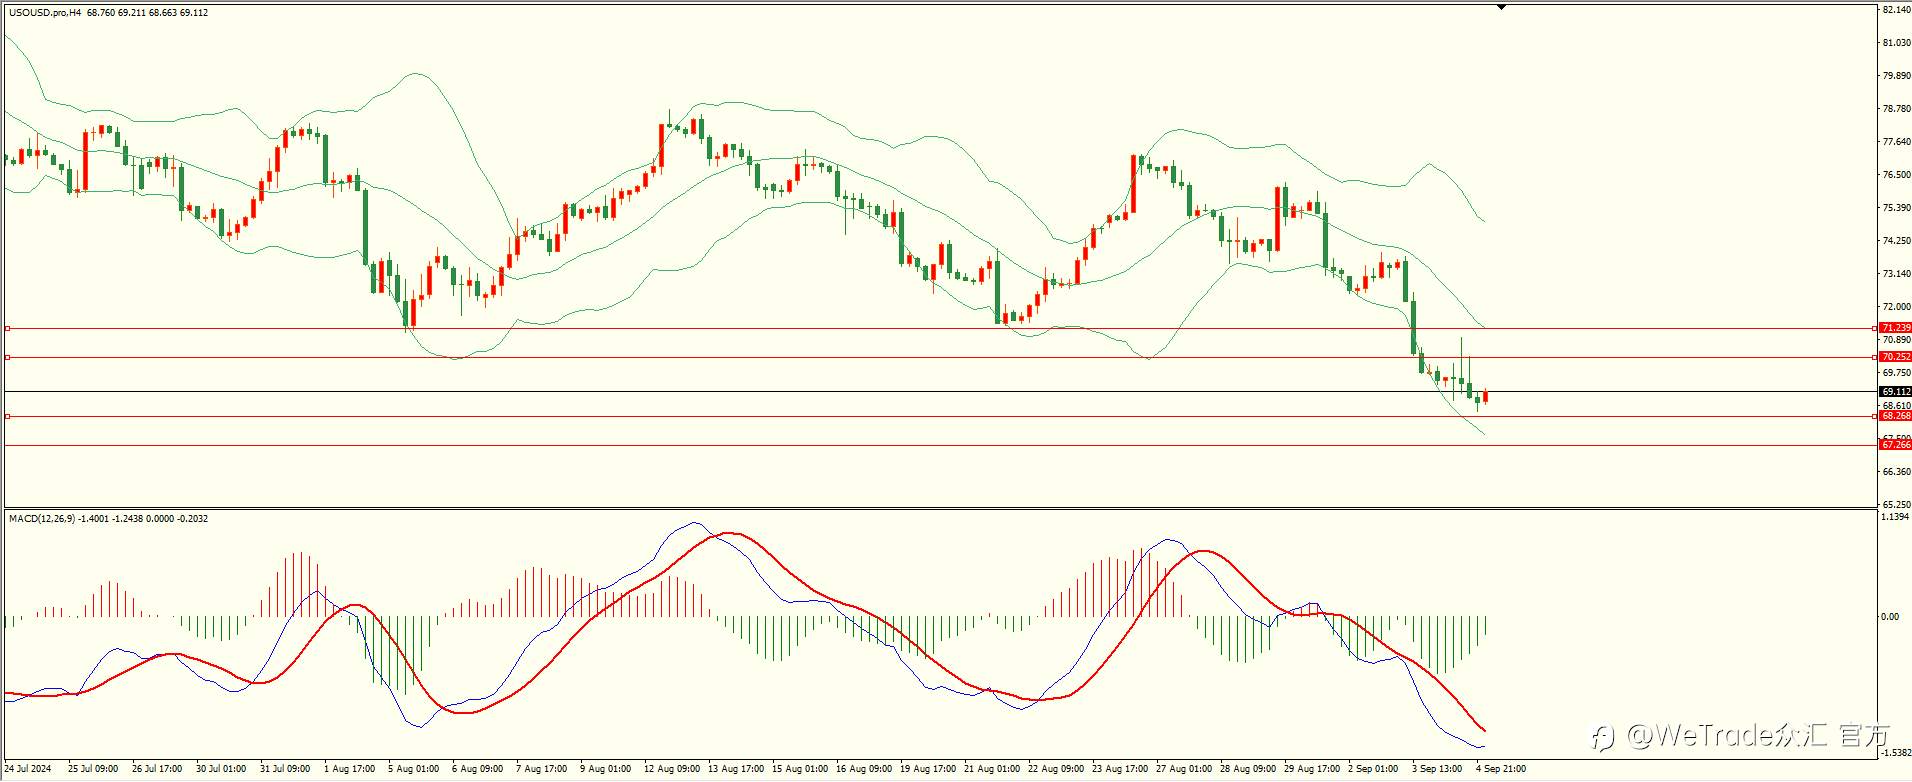Click the 72.000 price axis label

1896,307
